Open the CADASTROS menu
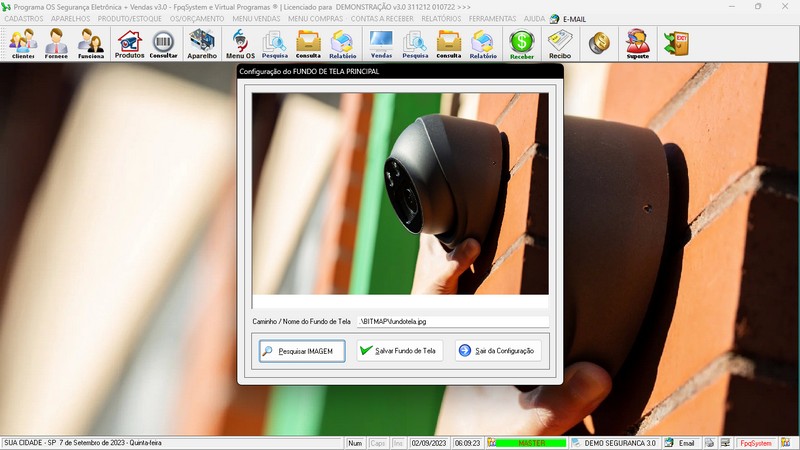Screen dimensions: 800x450 click(24, 19)
